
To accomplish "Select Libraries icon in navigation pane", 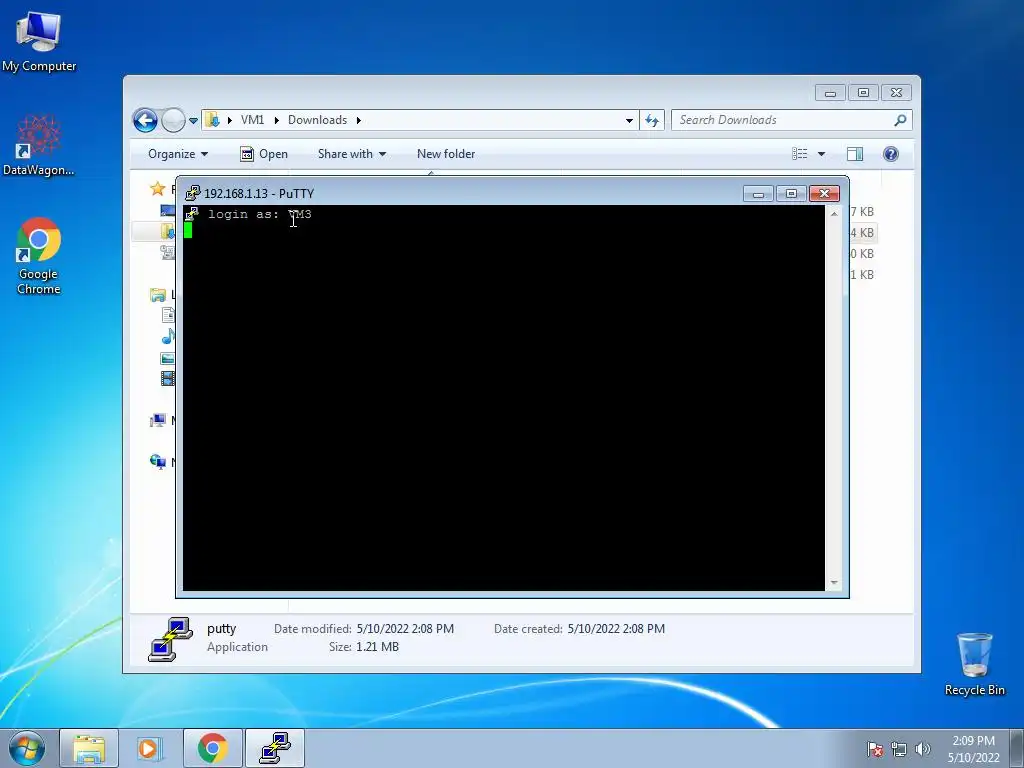I will tap(158, 295).
